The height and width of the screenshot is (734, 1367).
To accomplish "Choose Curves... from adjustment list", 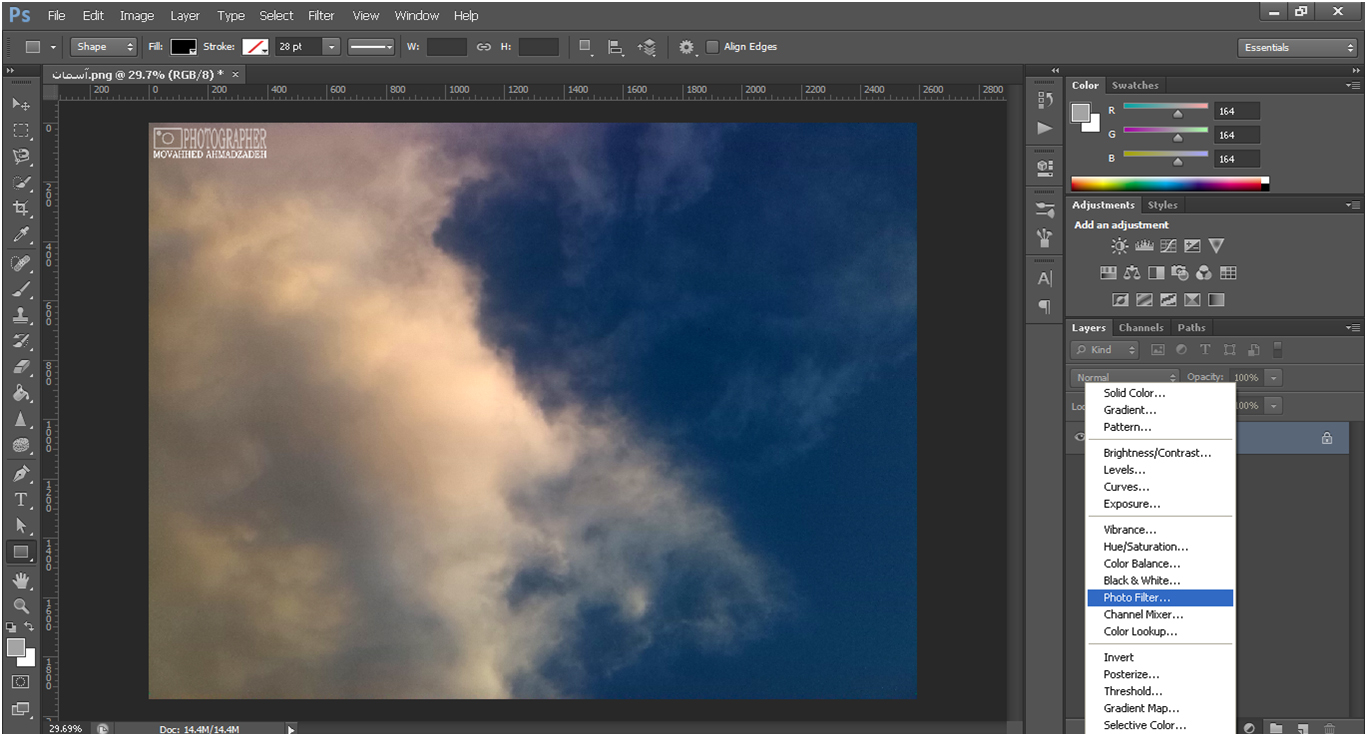I will [1160, 487].
